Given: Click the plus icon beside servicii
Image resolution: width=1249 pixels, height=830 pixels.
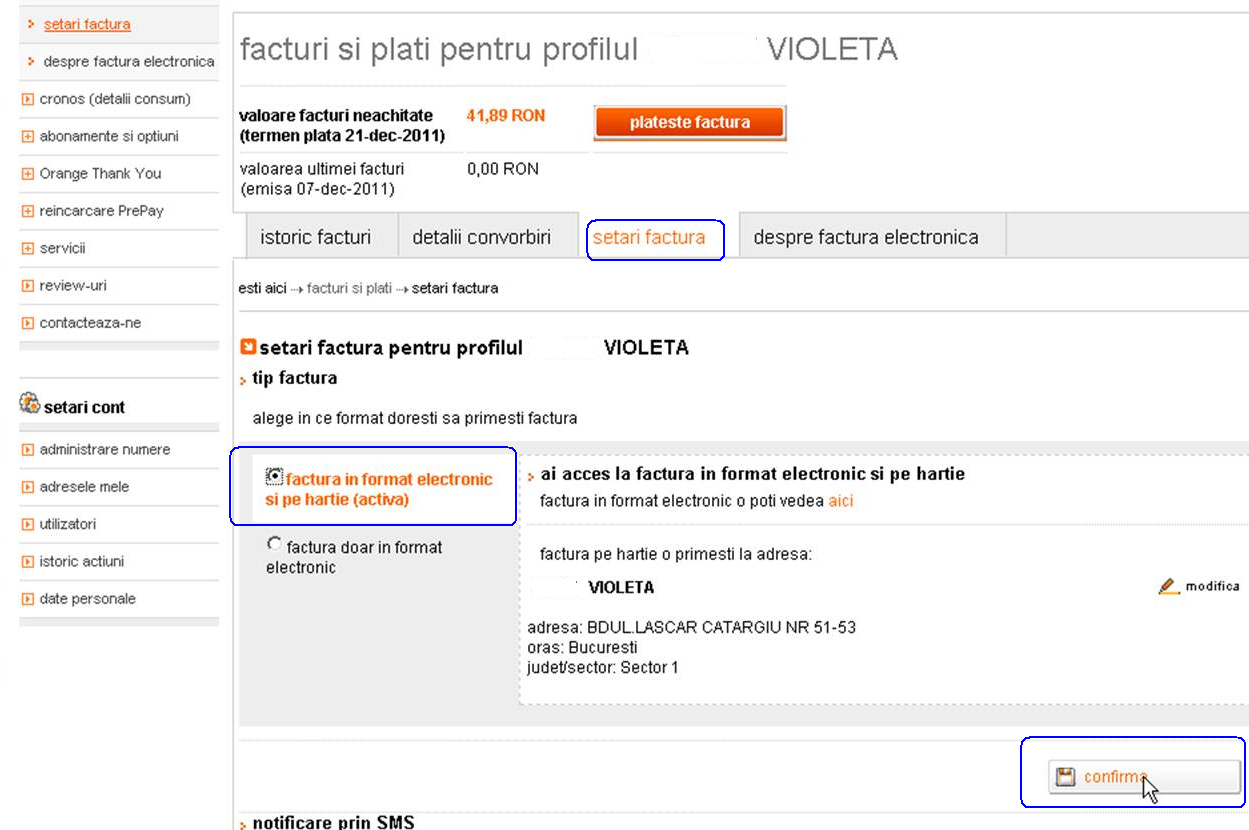Looking at the screenshot, I should click(x=28, y=249).
